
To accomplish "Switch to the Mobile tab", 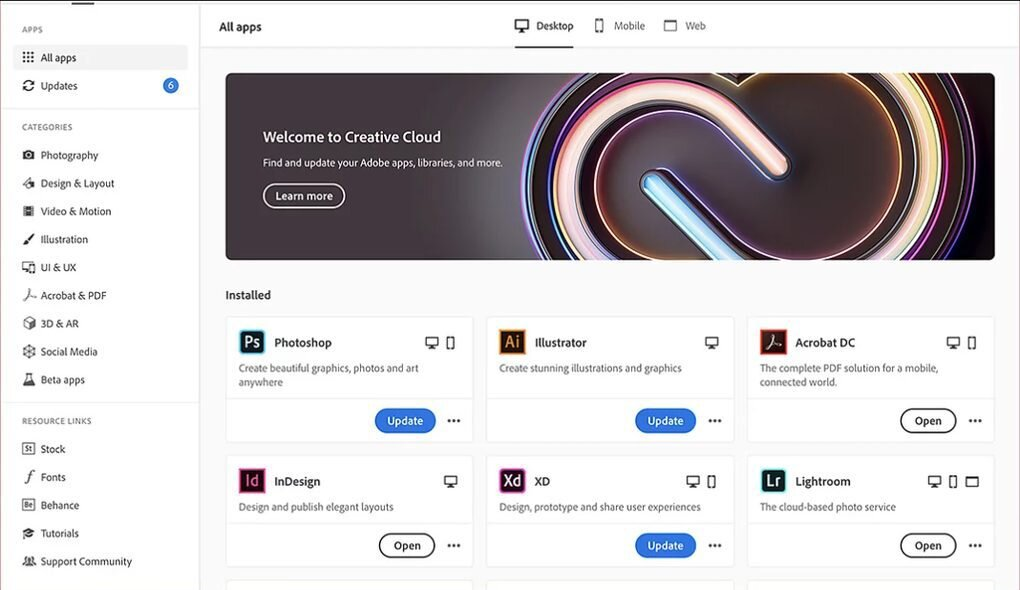I will 618,25.
